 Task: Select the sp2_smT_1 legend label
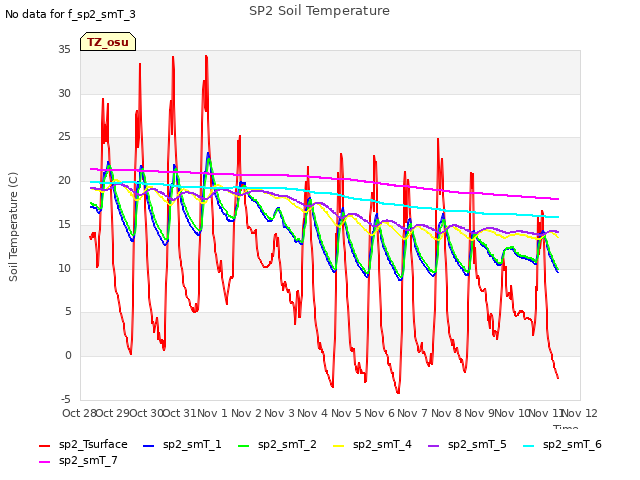pyautogui.click(x=192, y=444)
